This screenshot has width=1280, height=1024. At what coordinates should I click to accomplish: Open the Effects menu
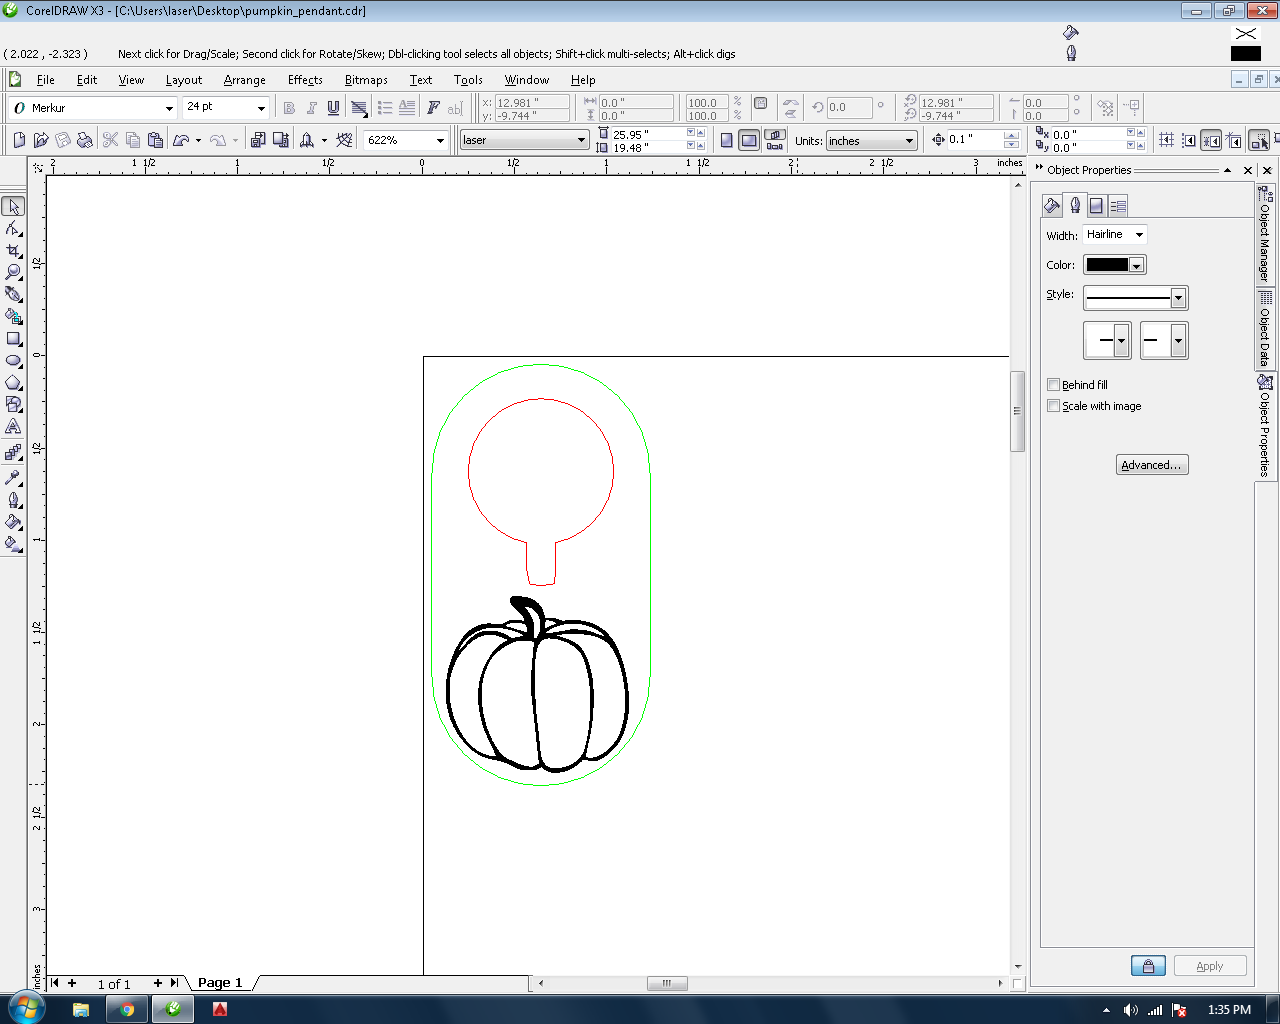[305, 80]
